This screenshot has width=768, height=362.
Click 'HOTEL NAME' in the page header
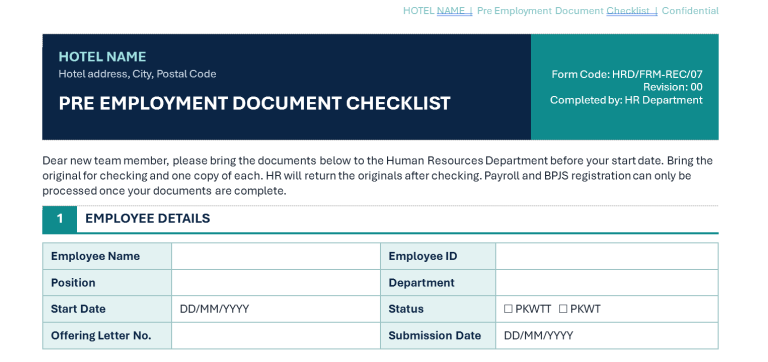[x=434, y=11]
